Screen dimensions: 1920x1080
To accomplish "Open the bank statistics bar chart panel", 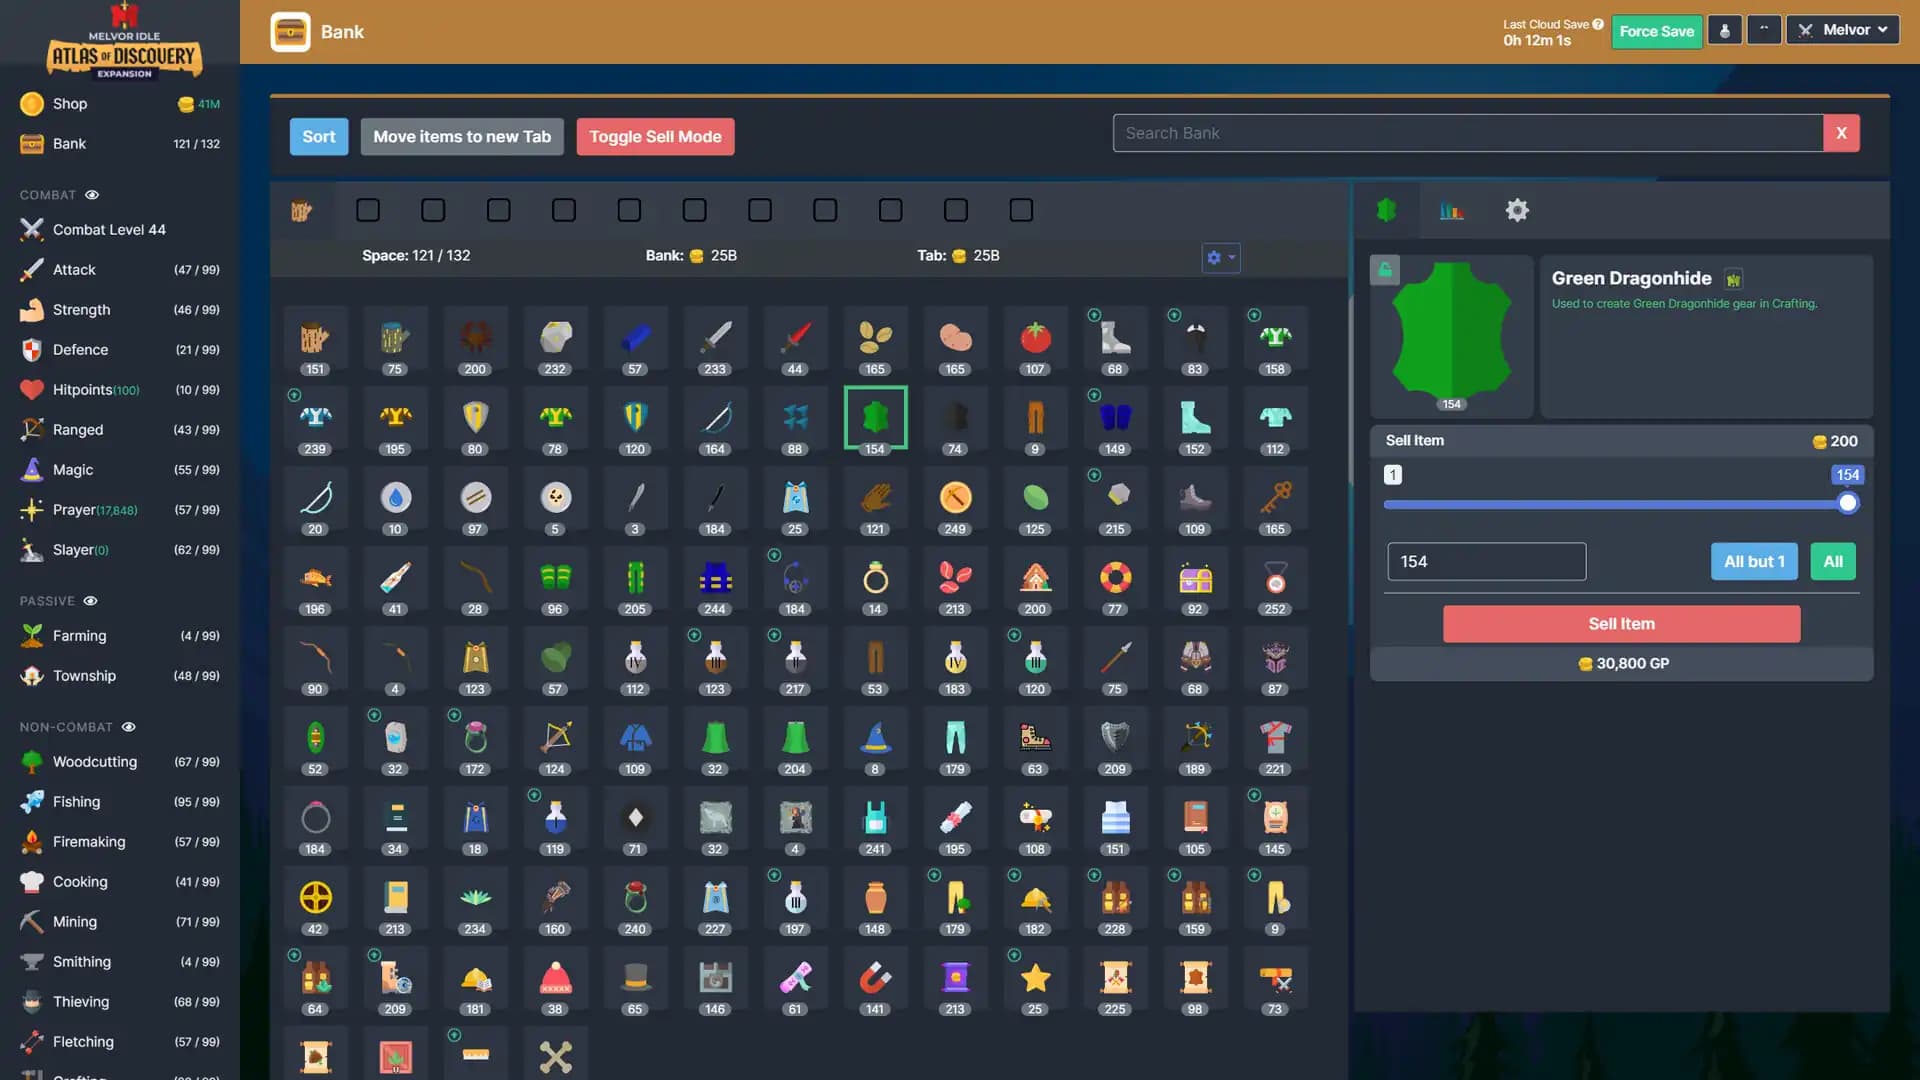I will point(1452,210).
